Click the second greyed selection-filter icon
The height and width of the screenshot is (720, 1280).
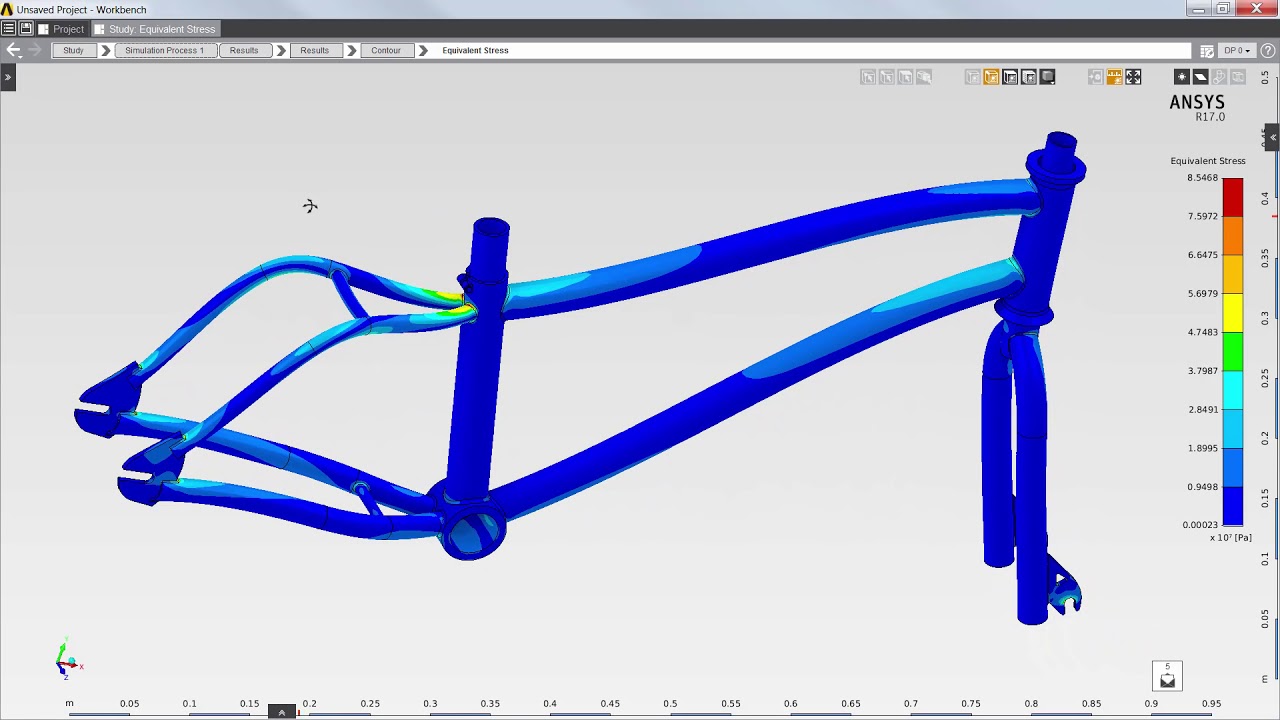[x=887, y=77]
